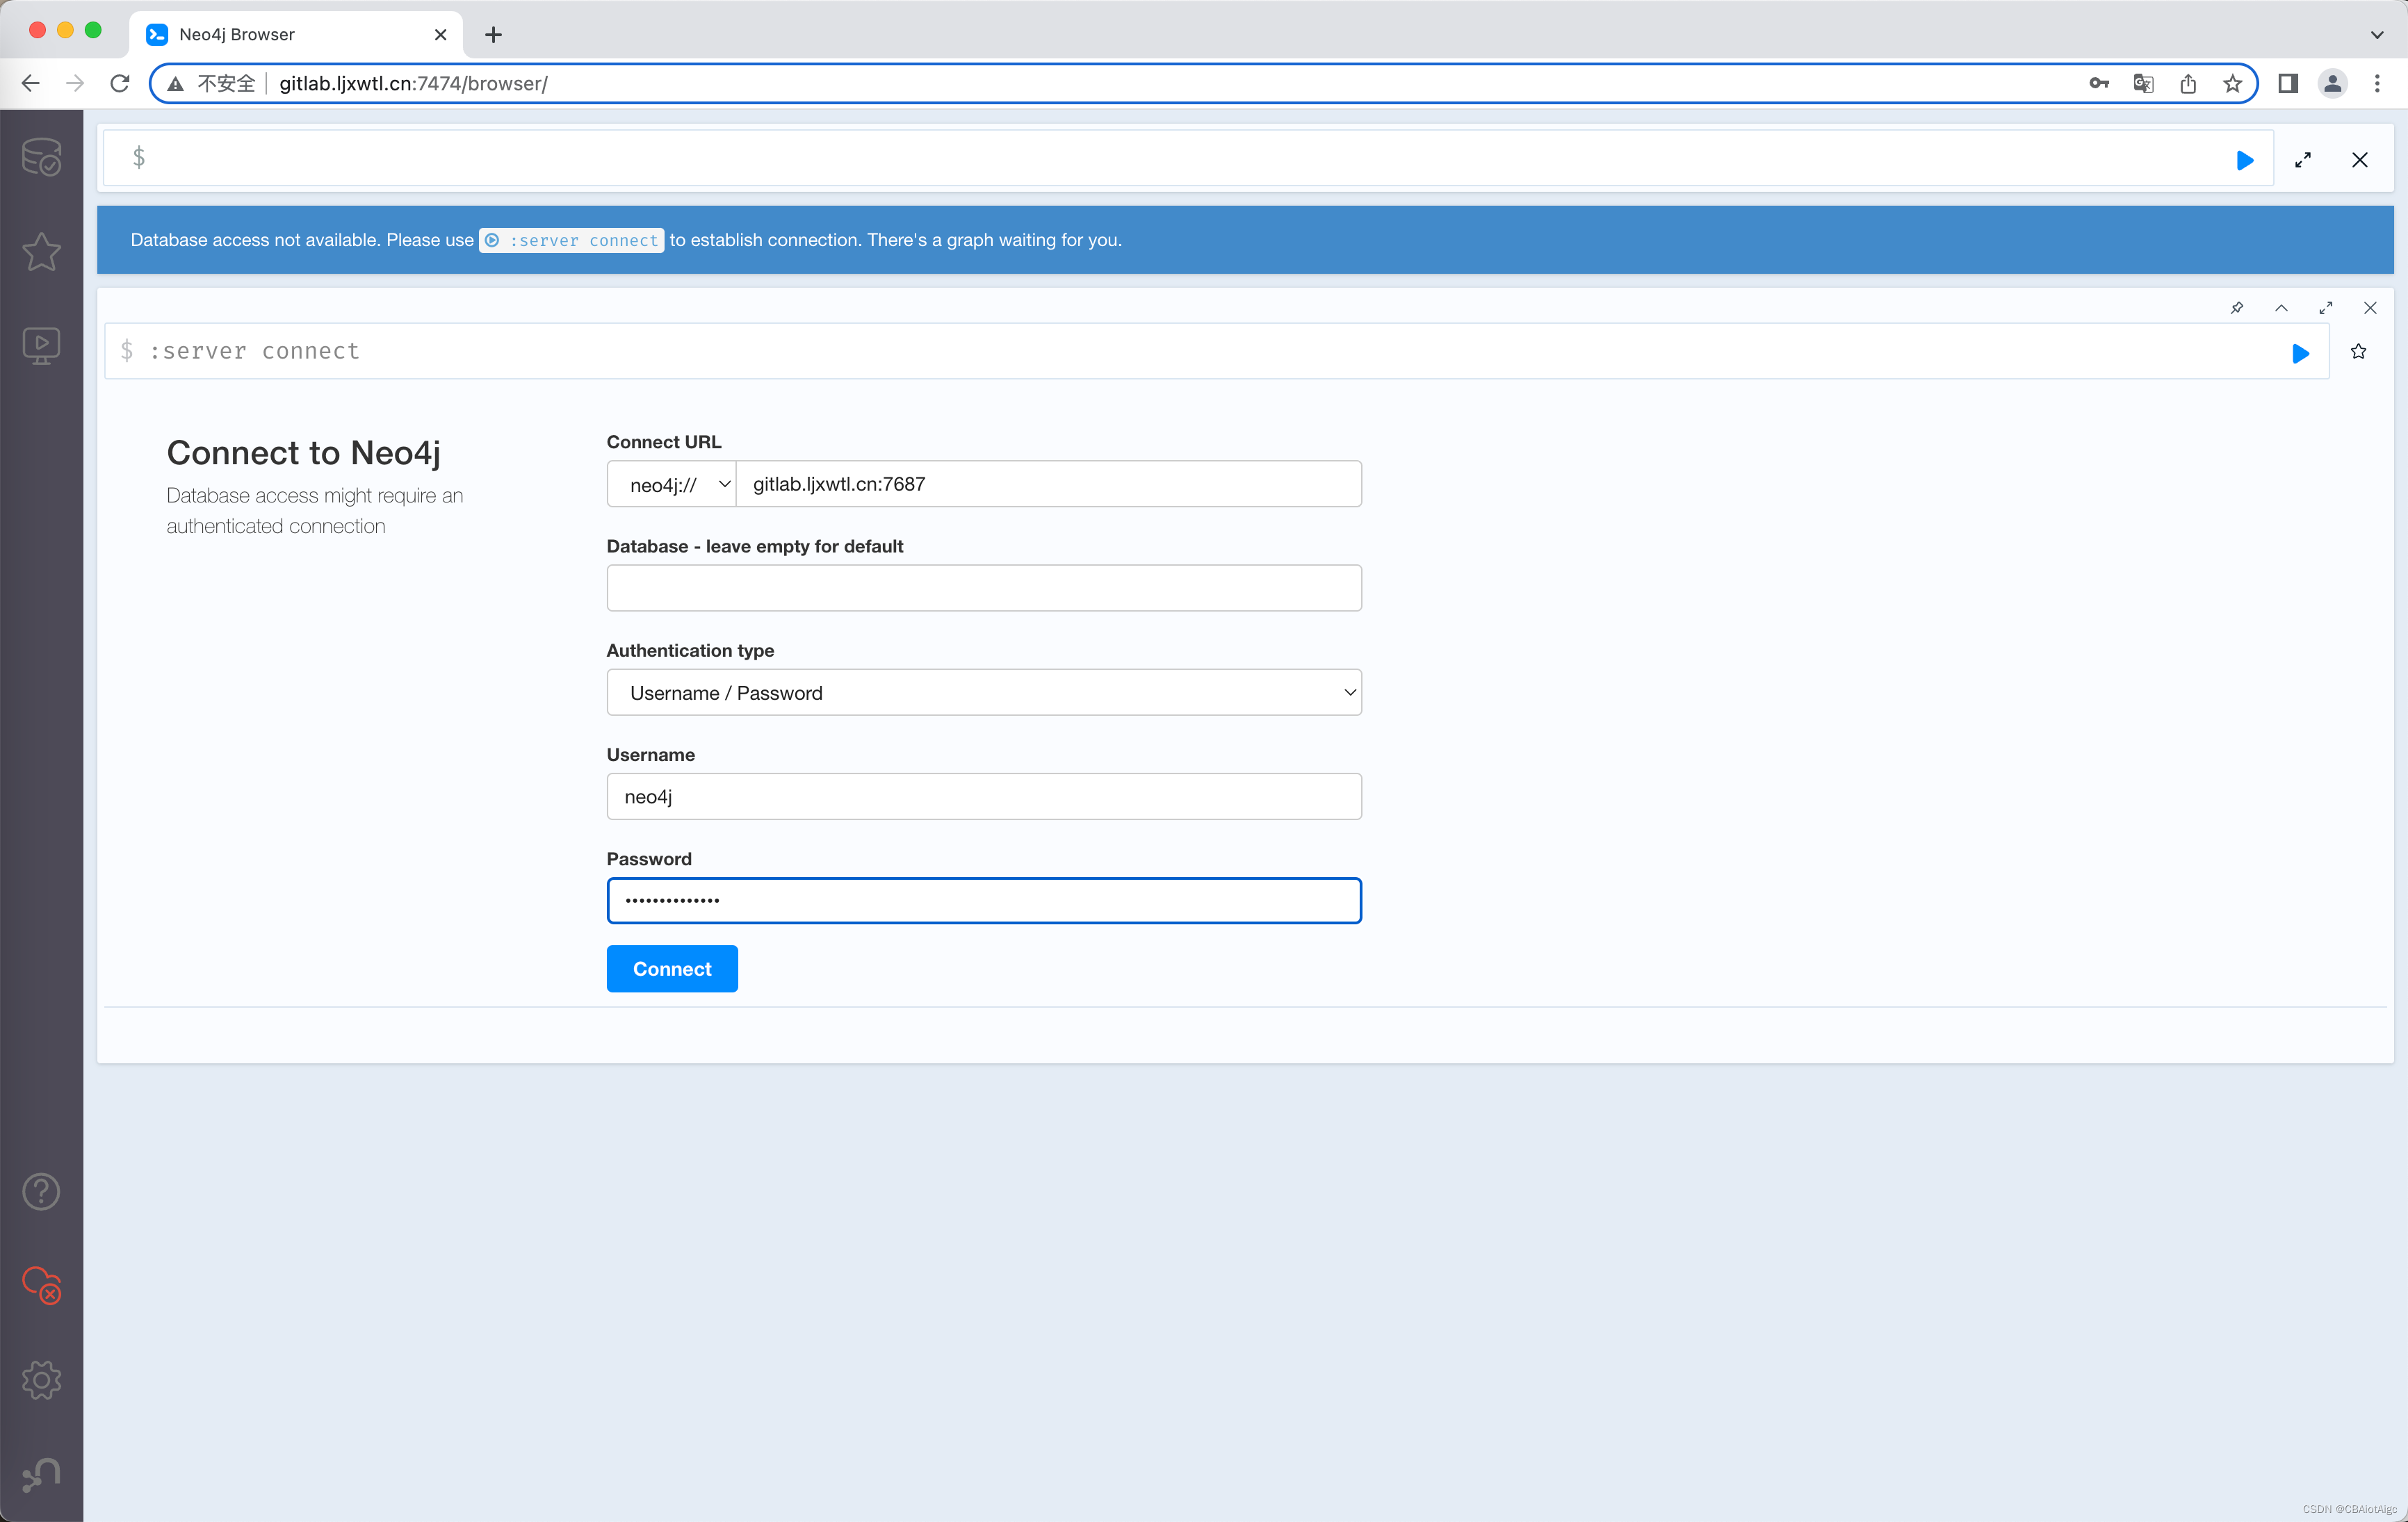
Task: Toggle the Chrome side panel icon
Action: pyautogui.click(x=2288, y=83)
